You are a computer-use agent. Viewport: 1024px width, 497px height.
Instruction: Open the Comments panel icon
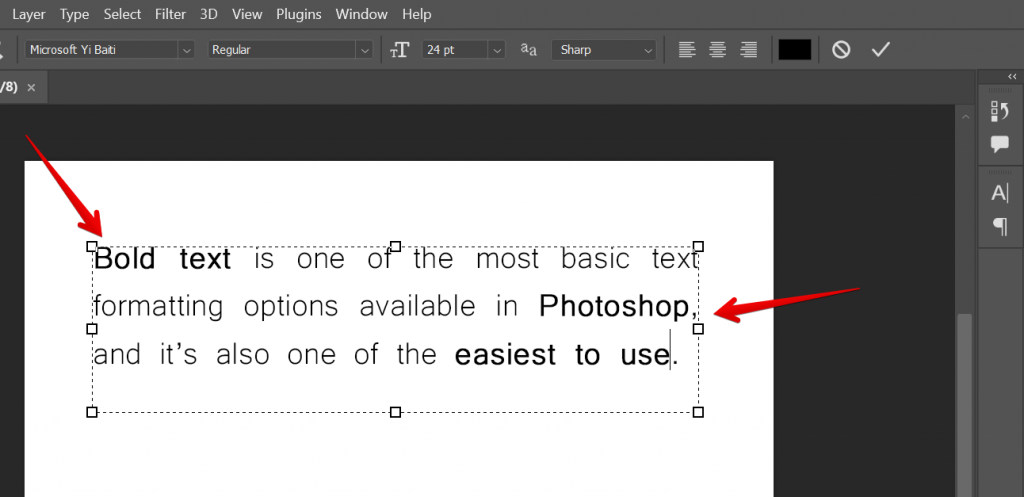pyautogui.click(x=999, y=144)
